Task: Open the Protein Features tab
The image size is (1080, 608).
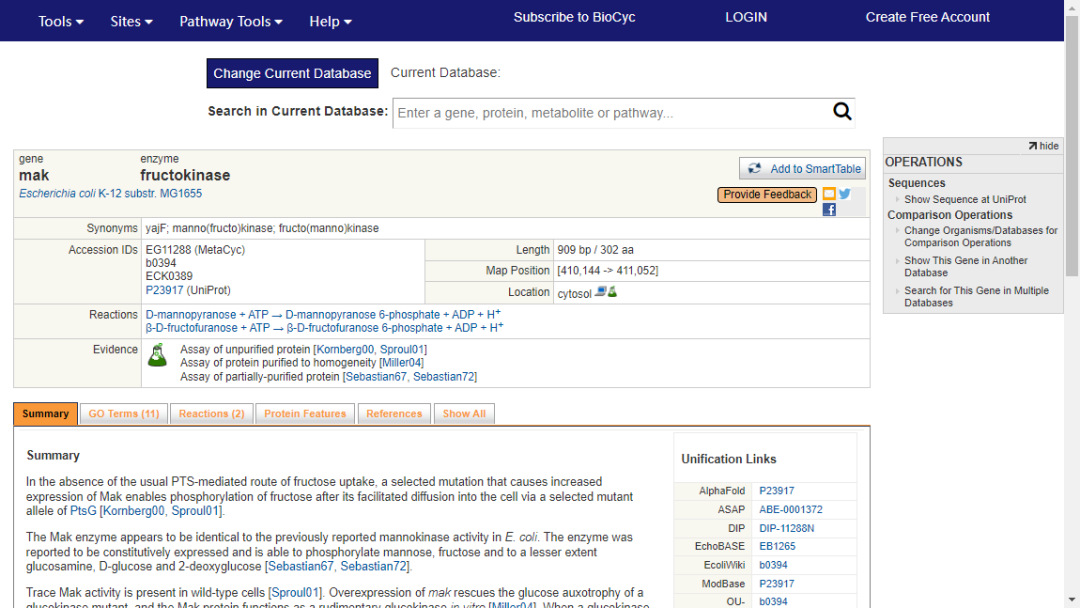Action: click(305, 414)
